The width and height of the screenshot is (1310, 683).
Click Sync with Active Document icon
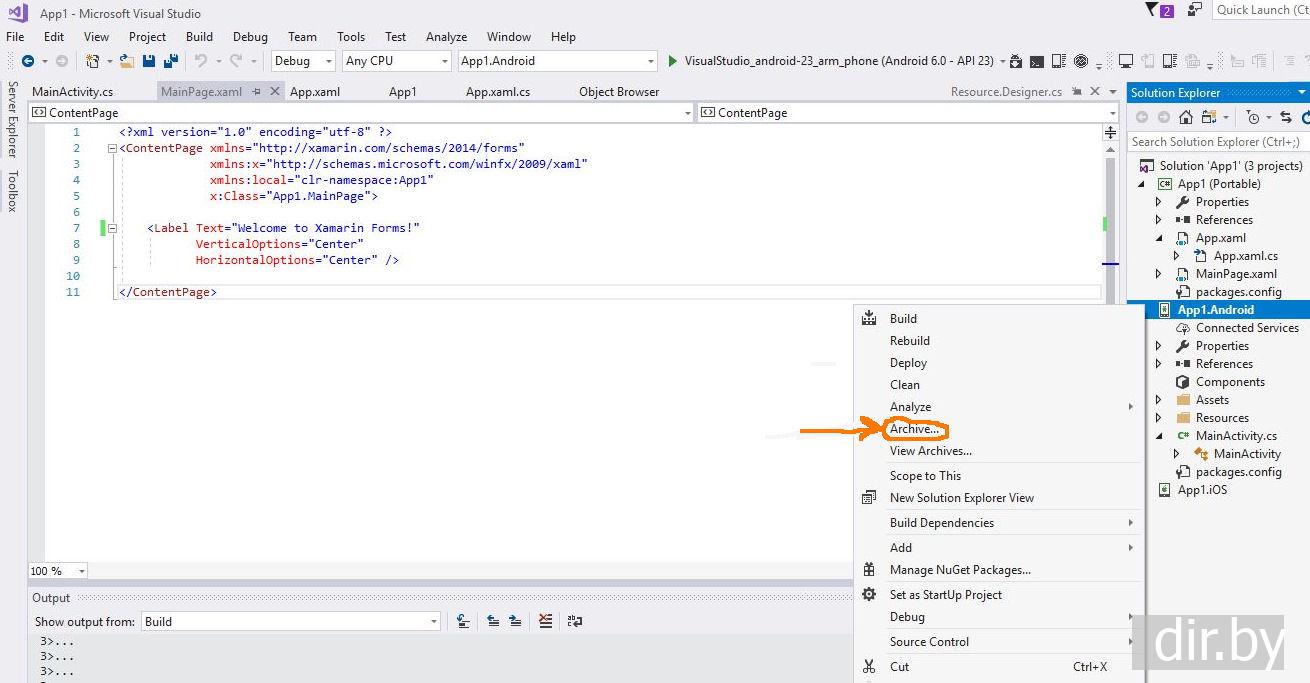point(1286,117)
